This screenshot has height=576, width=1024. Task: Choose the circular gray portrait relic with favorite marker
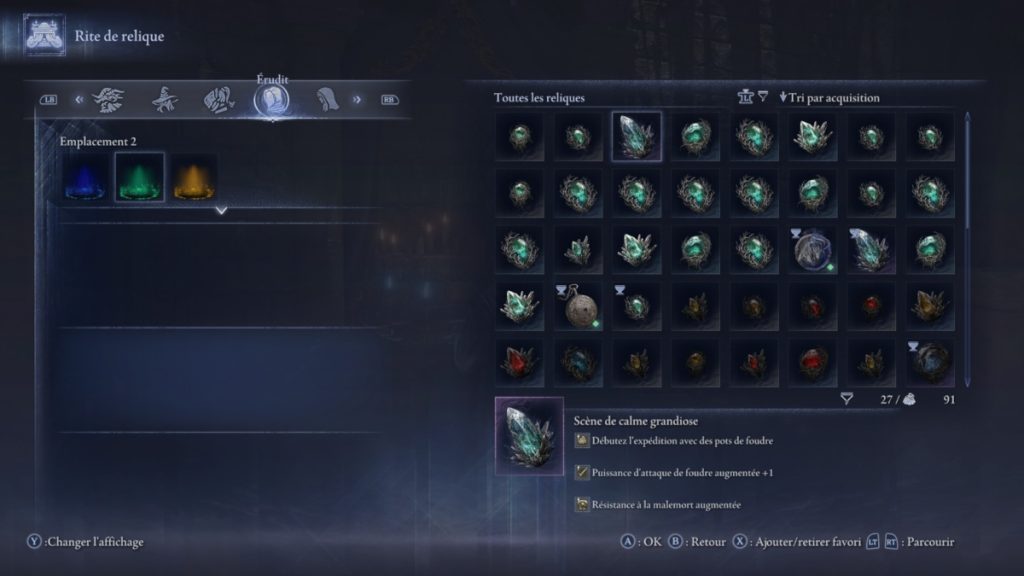[x=812, y=249]
